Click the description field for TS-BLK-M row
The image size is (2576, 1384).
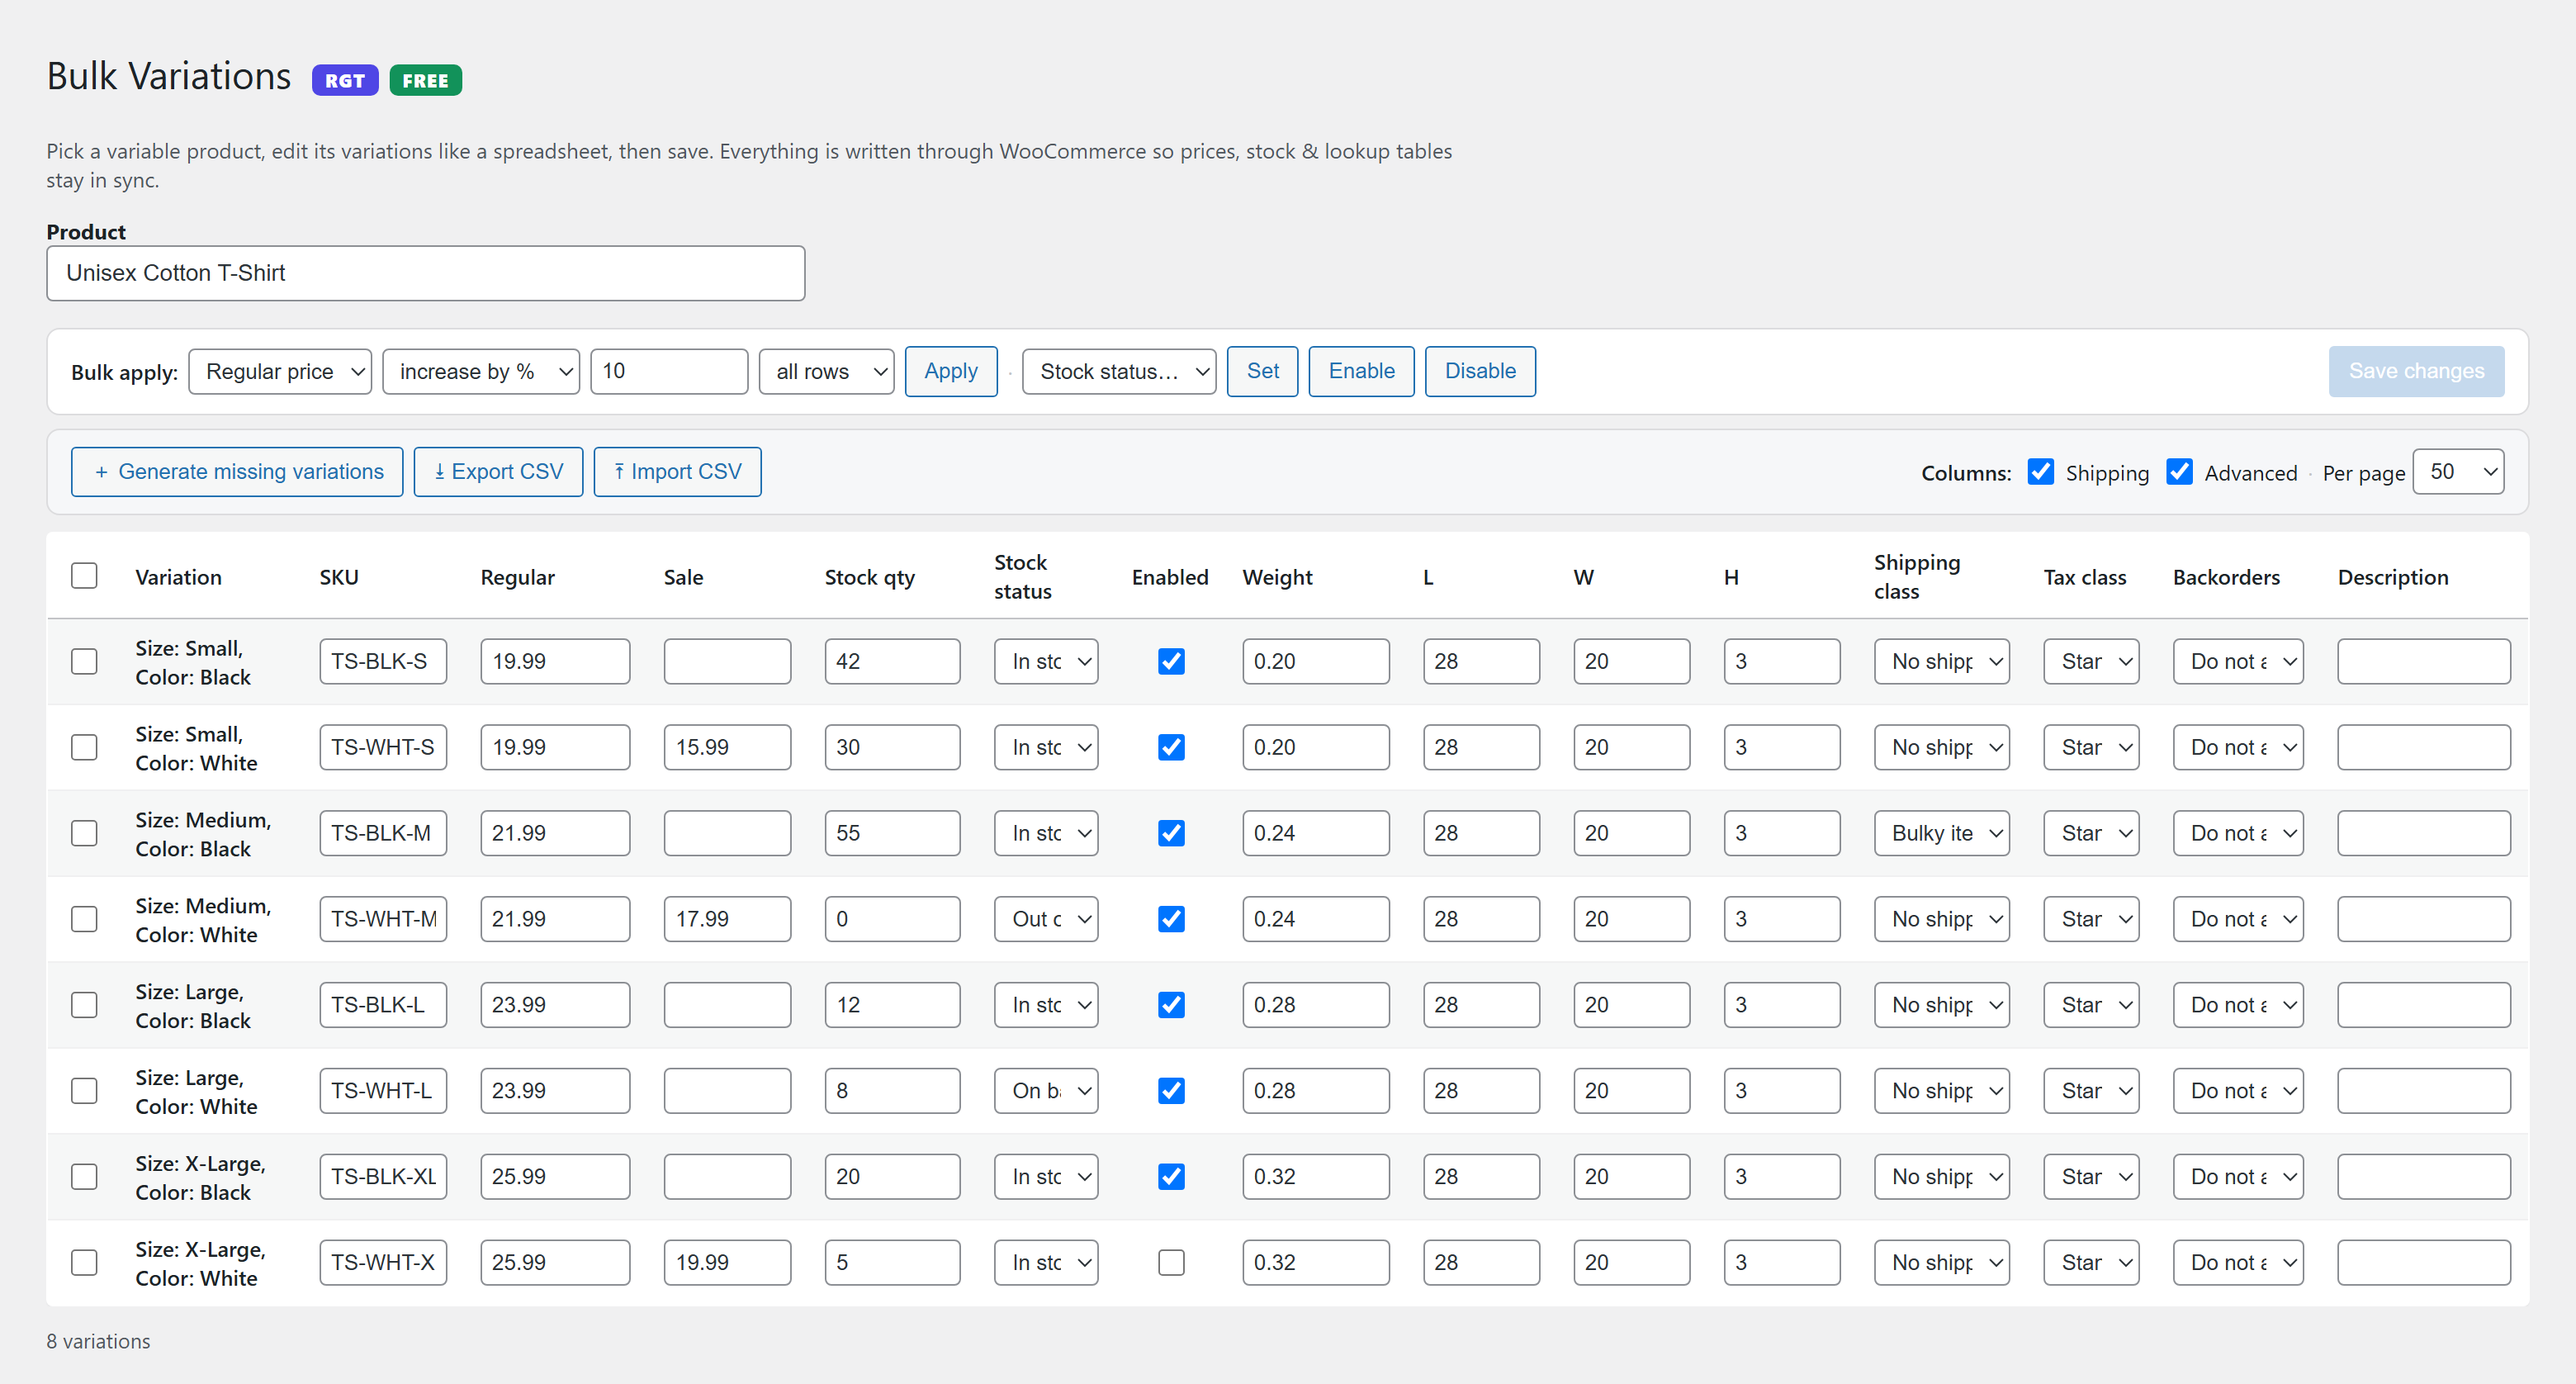2424,834
